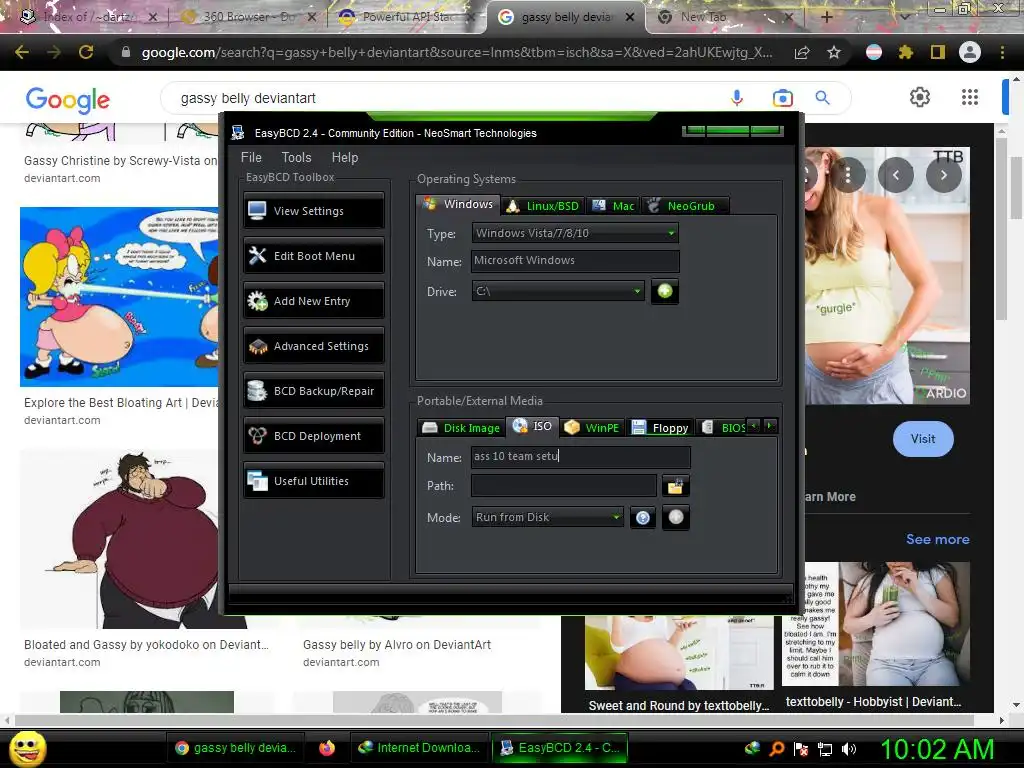Show more portable media tabs with right arrow
Image resolution: width=1024 pixels, height=768 pixels.
coord(770,426)
